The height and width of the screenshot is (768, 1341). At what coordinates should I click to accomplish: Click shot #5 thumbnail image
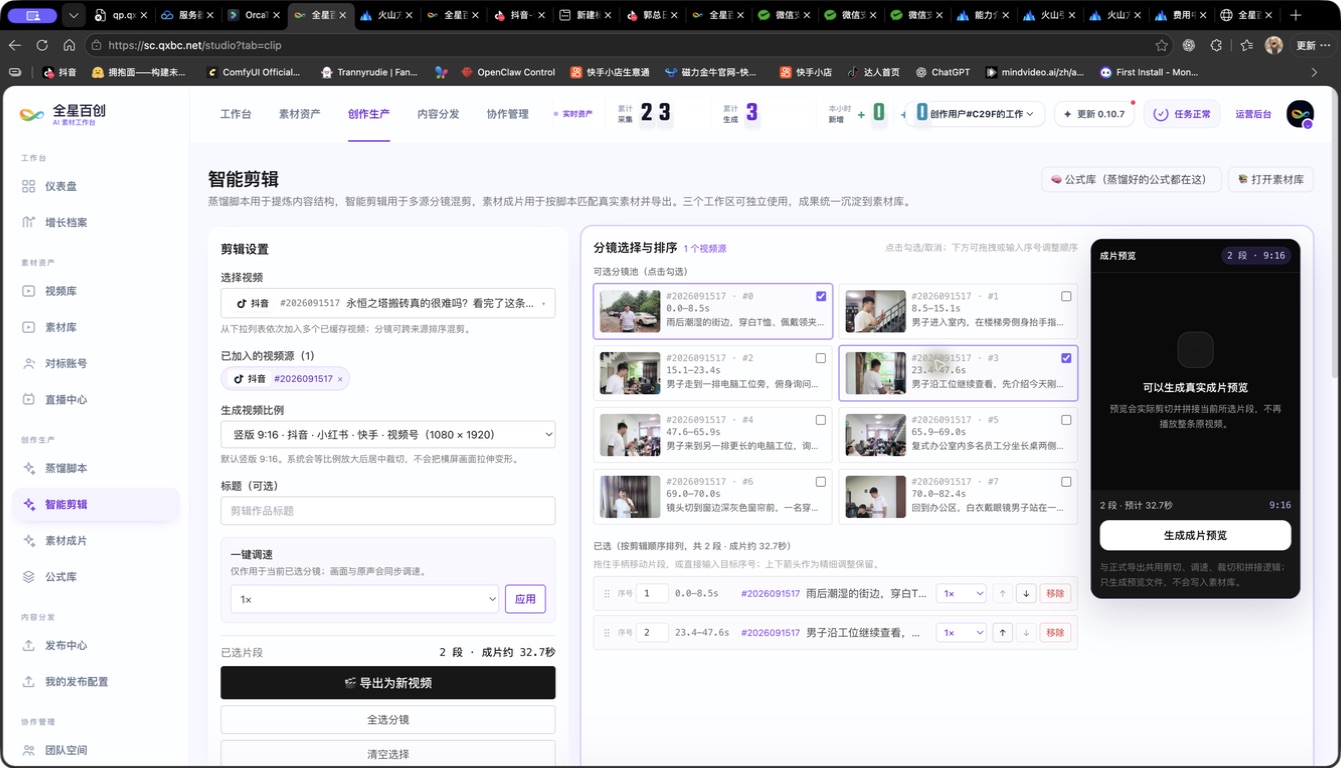876,435
